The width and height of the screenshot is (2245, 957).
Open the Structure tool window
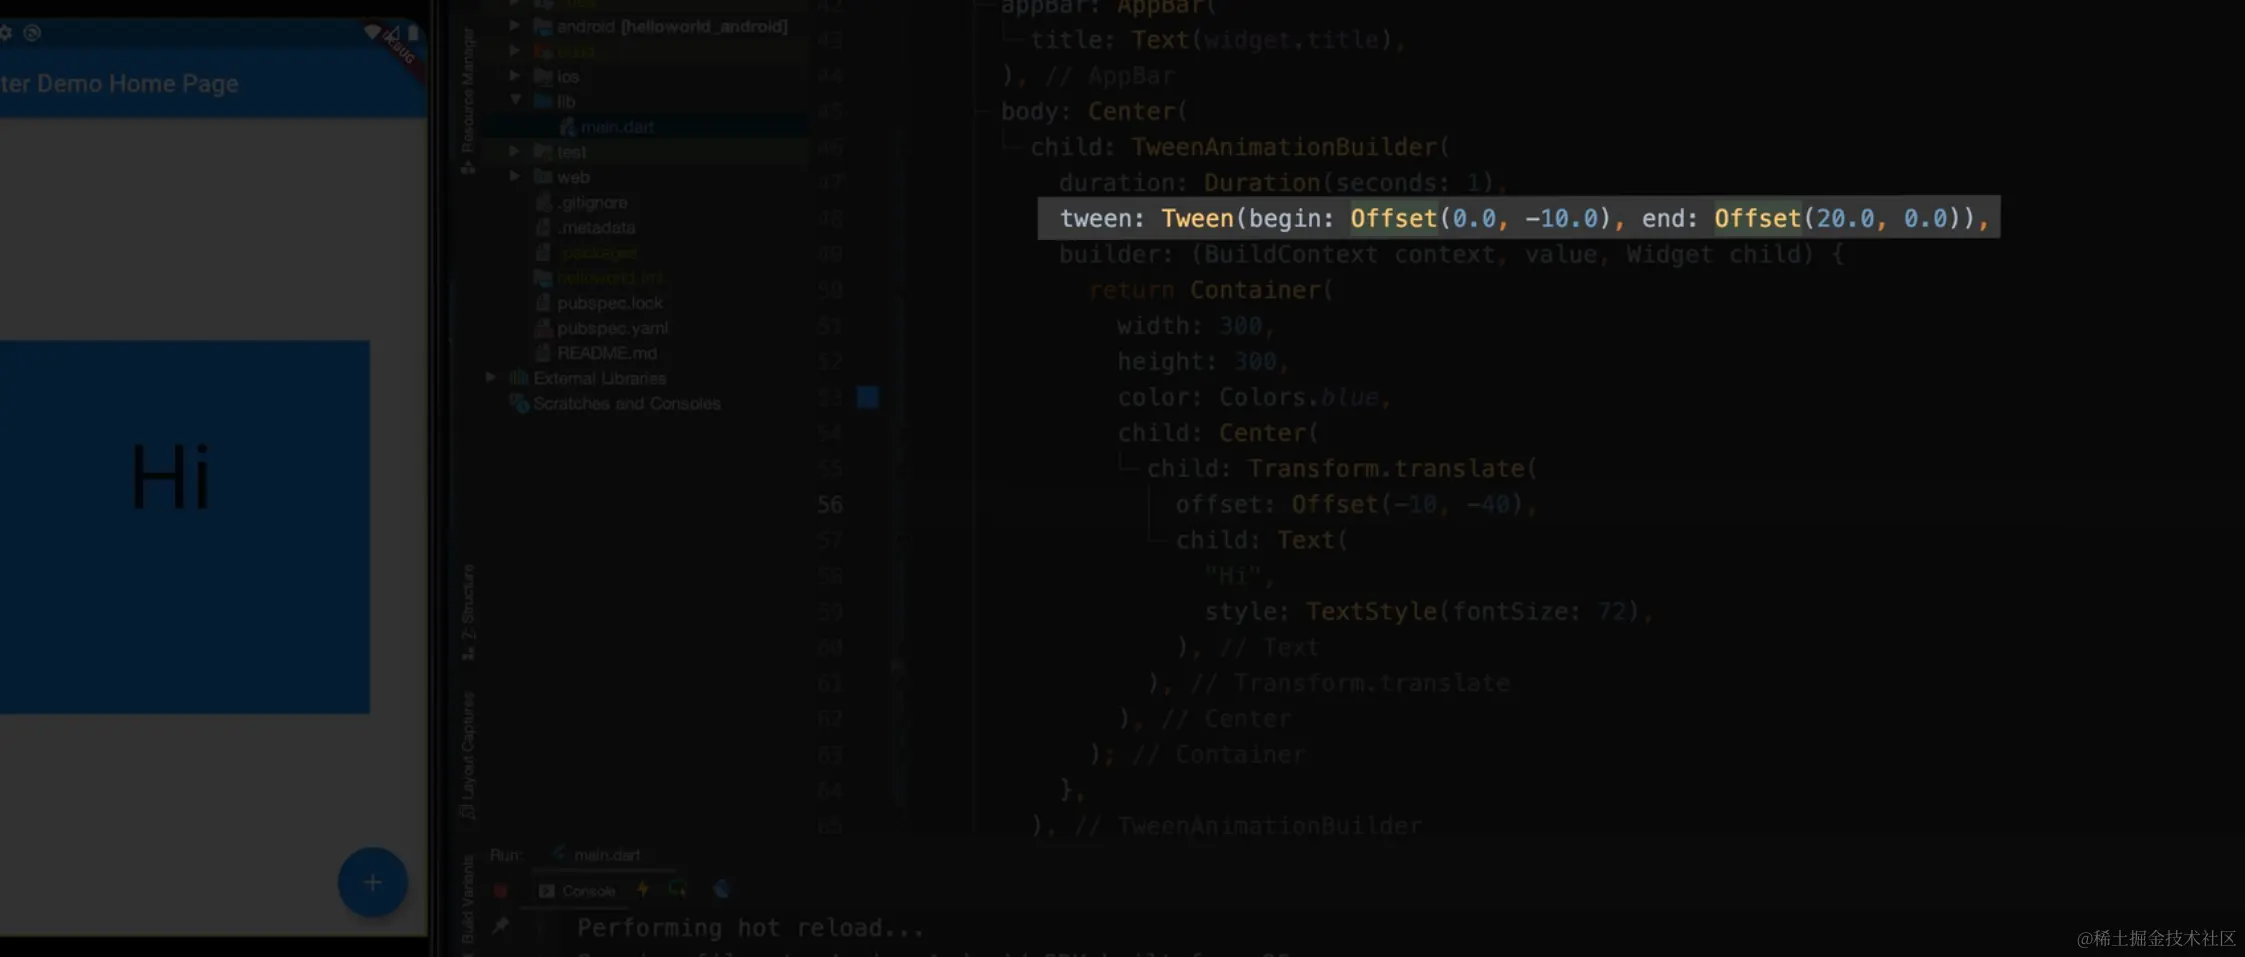tap(467, 611)
